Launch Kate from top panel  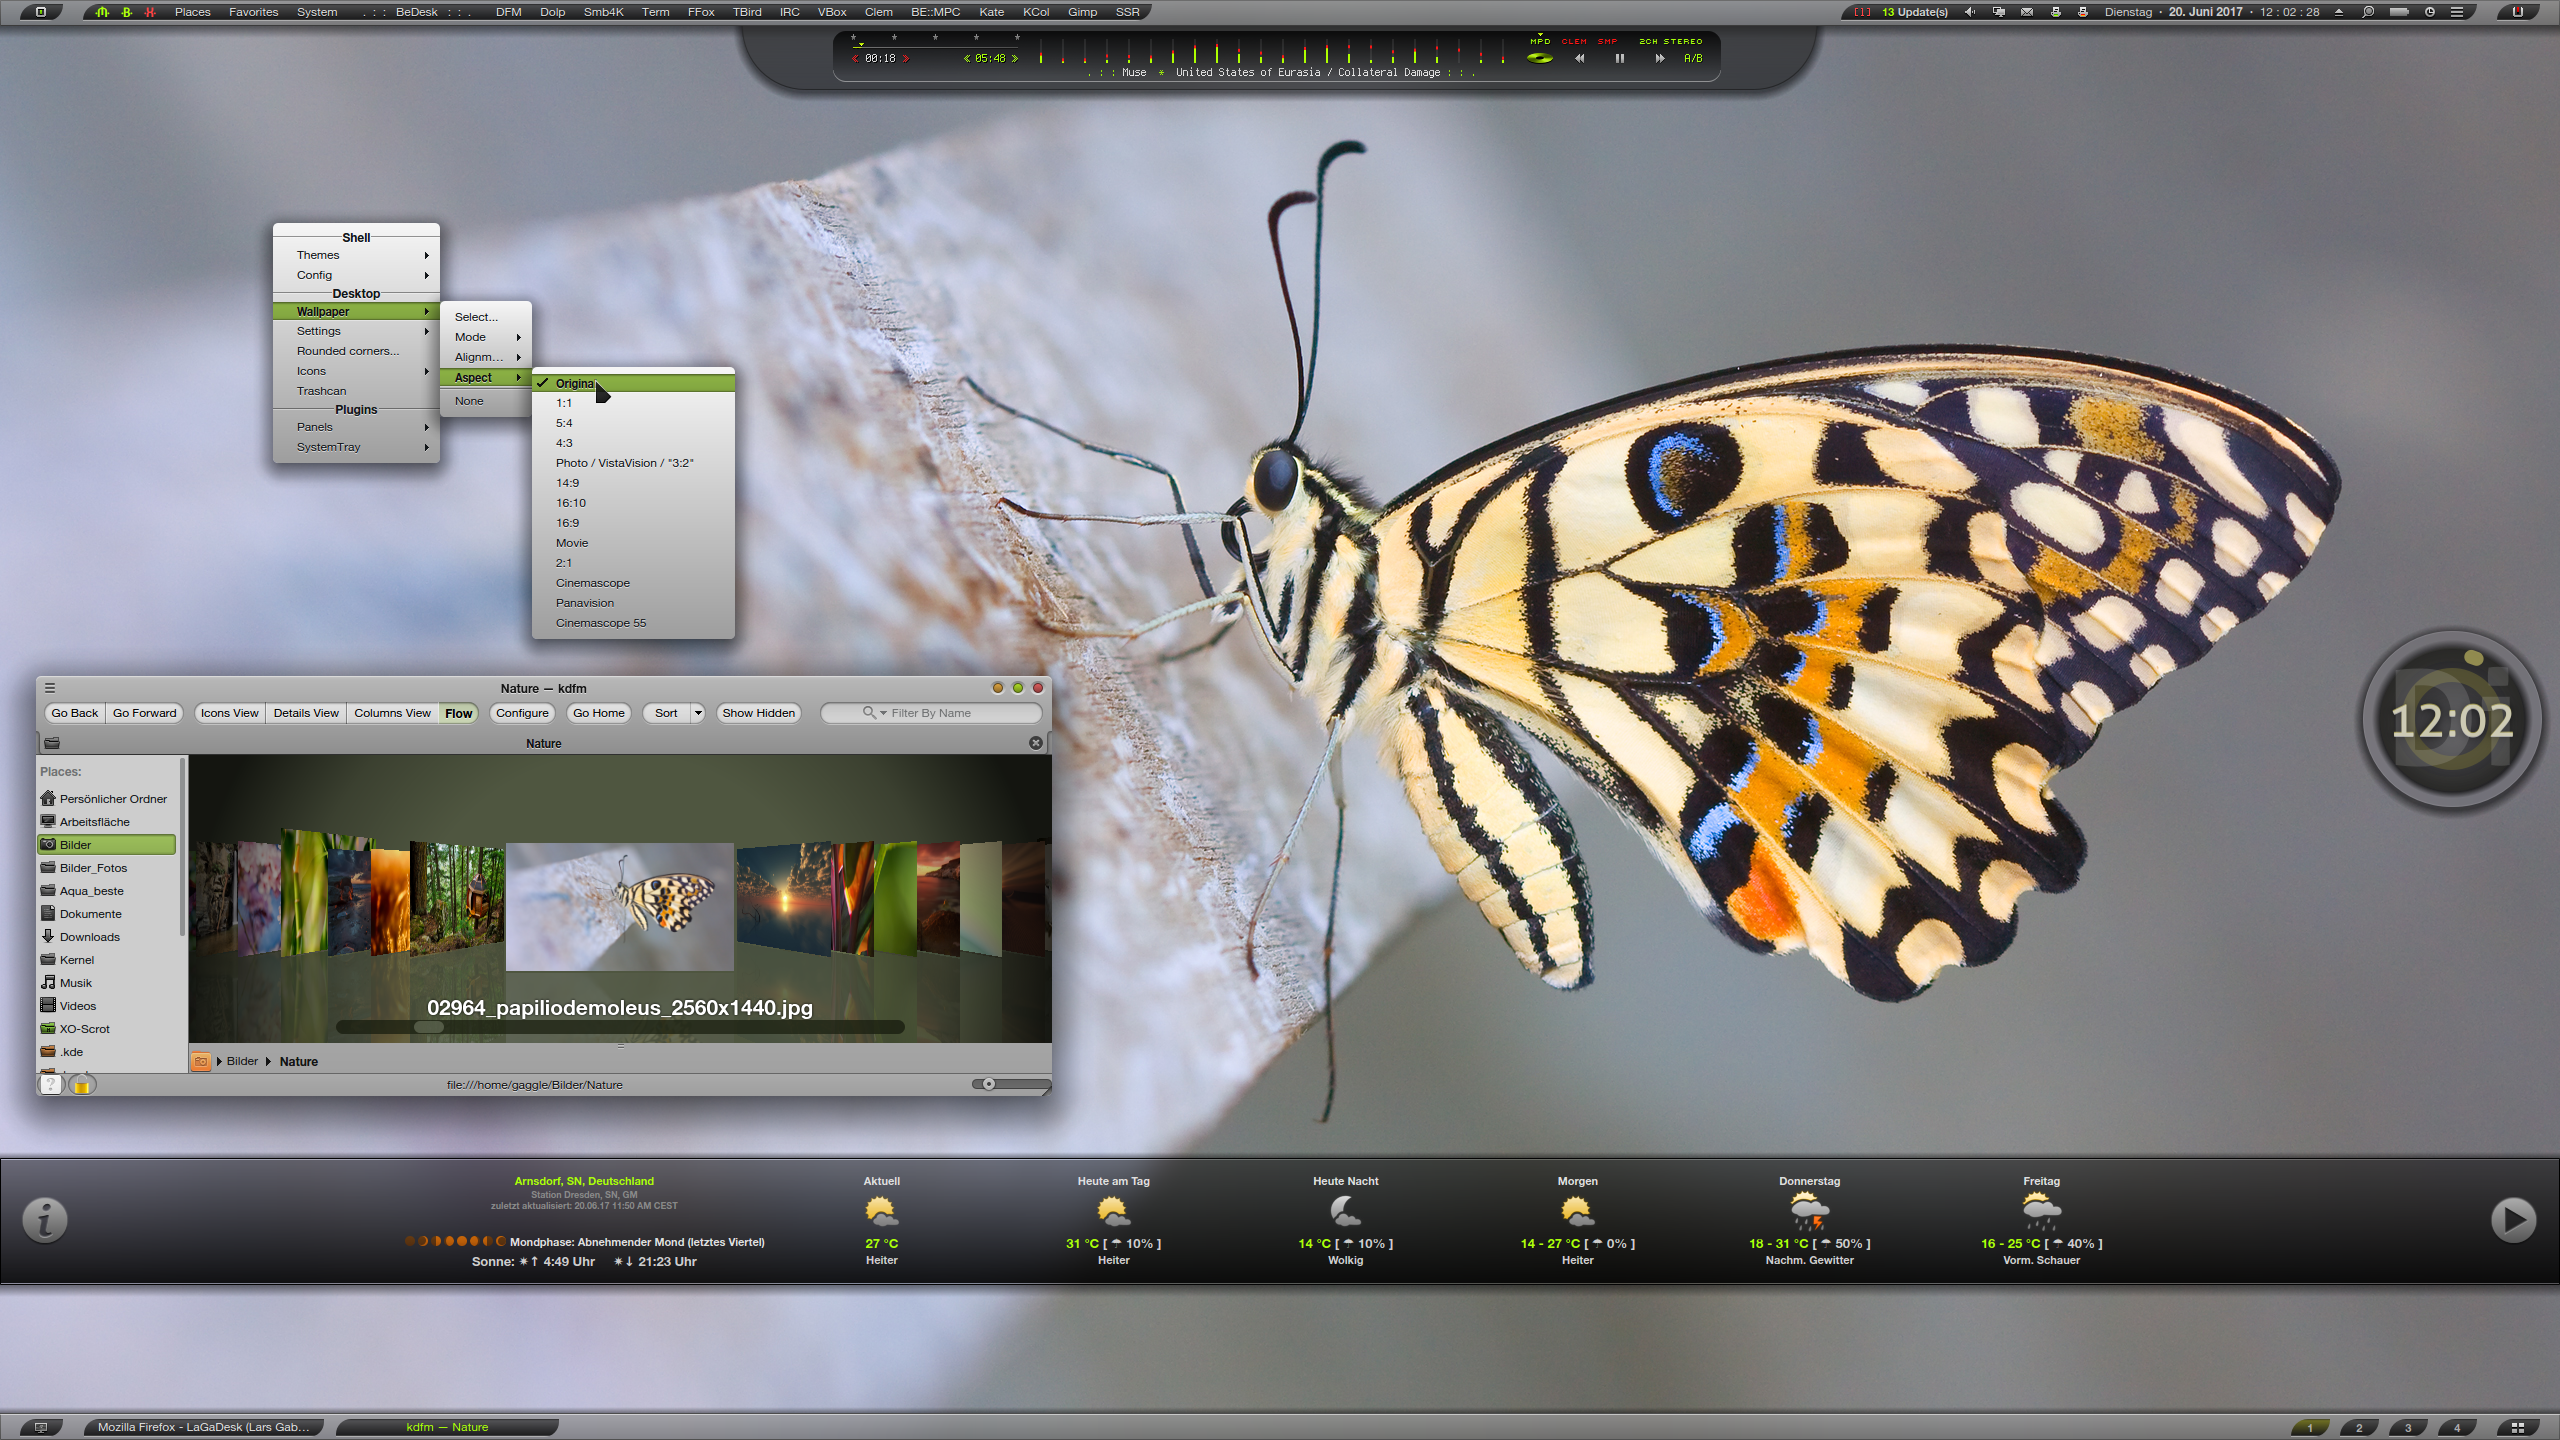pos(991,12)
